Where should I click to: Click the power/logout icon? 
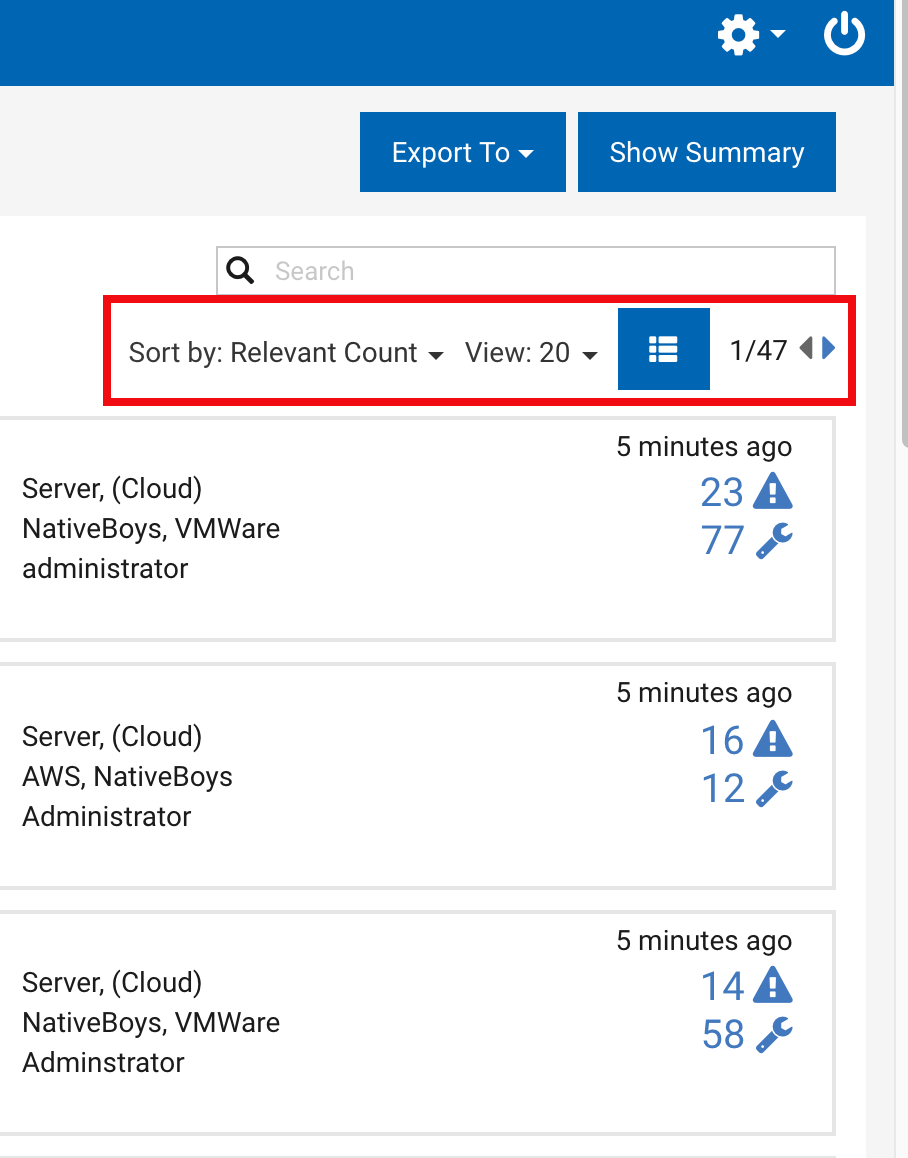843,34
